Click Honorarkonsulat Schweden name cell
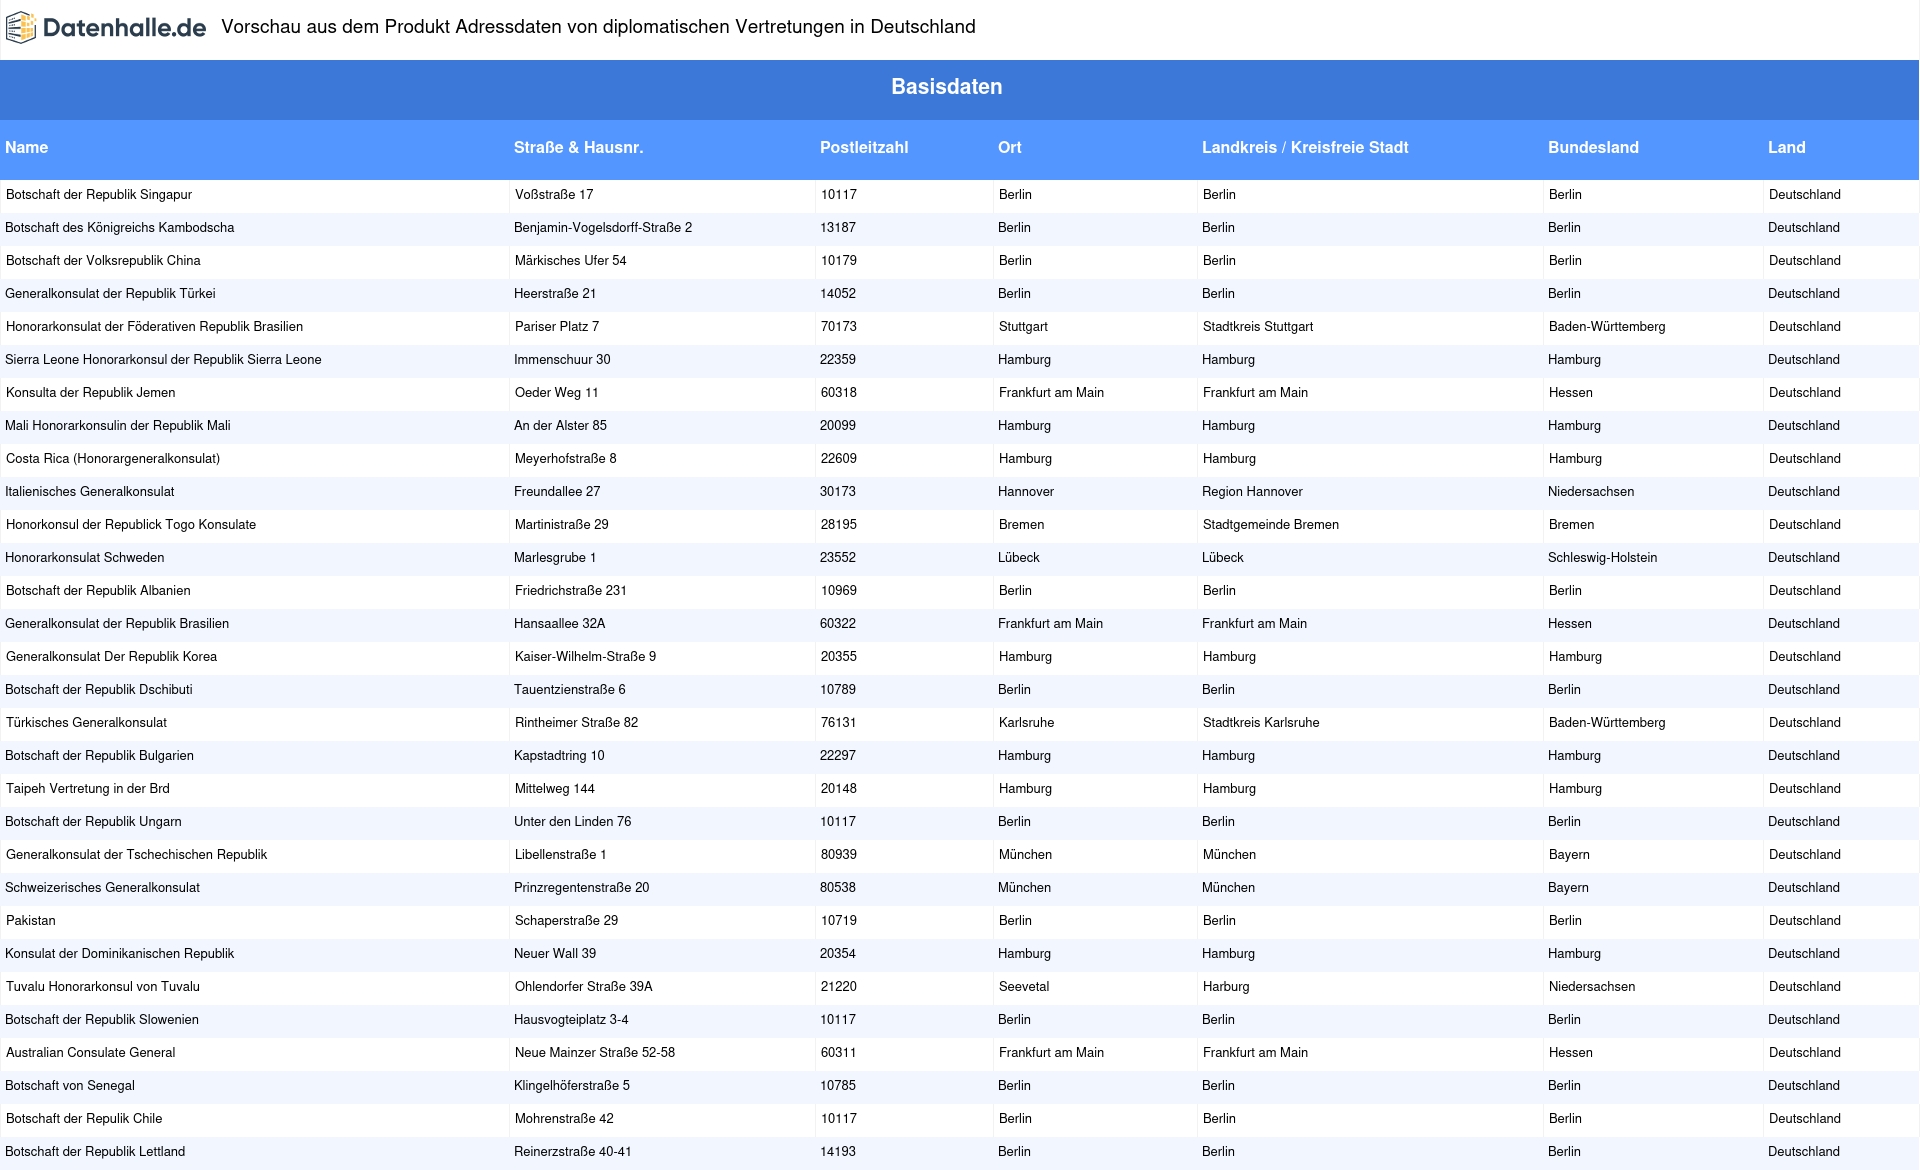Viewport: 1920px width, 1170px height. pos(85,557)
